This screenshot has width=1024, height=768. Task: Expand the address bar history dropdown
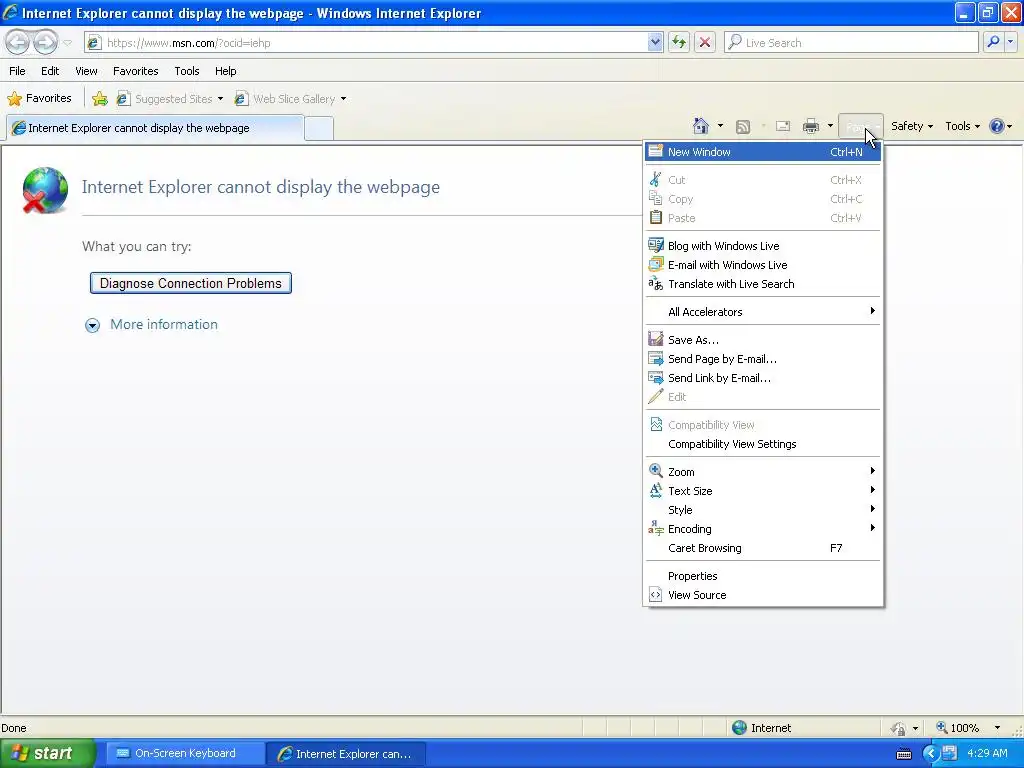coord(655,42)
